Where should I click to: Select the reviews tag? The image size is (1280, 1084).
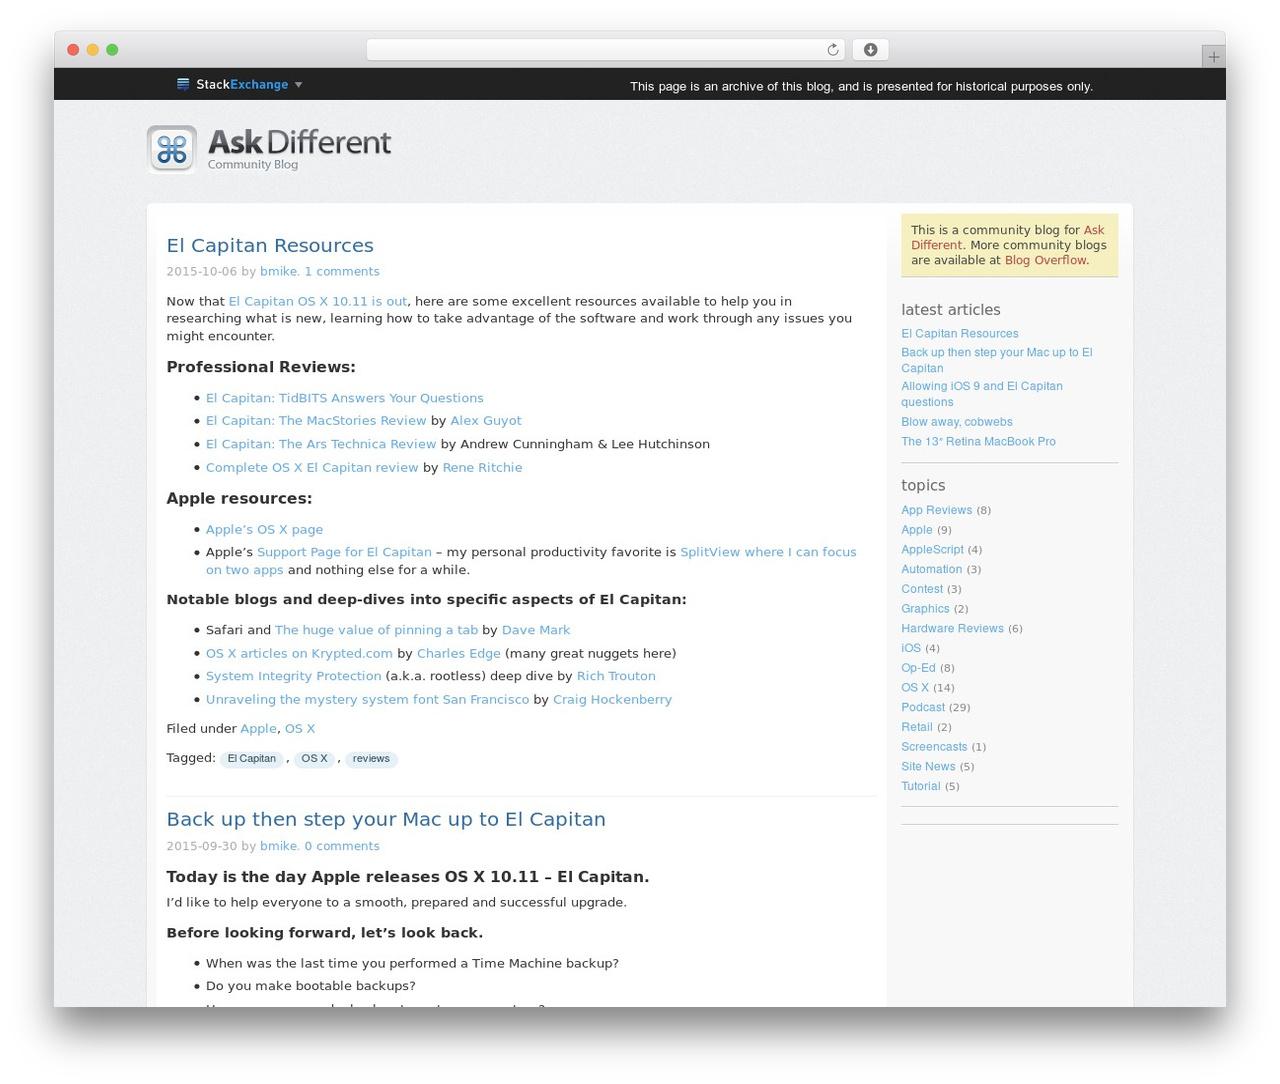(371, 759)
